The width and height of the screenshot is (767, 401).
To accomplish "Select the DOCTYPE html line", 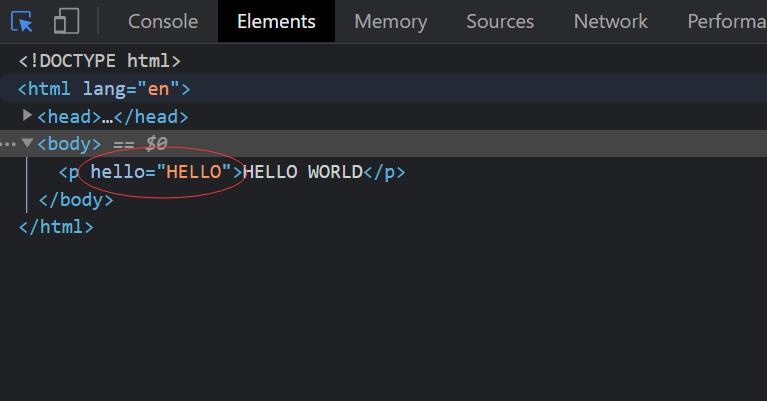I will pos(100,62).
